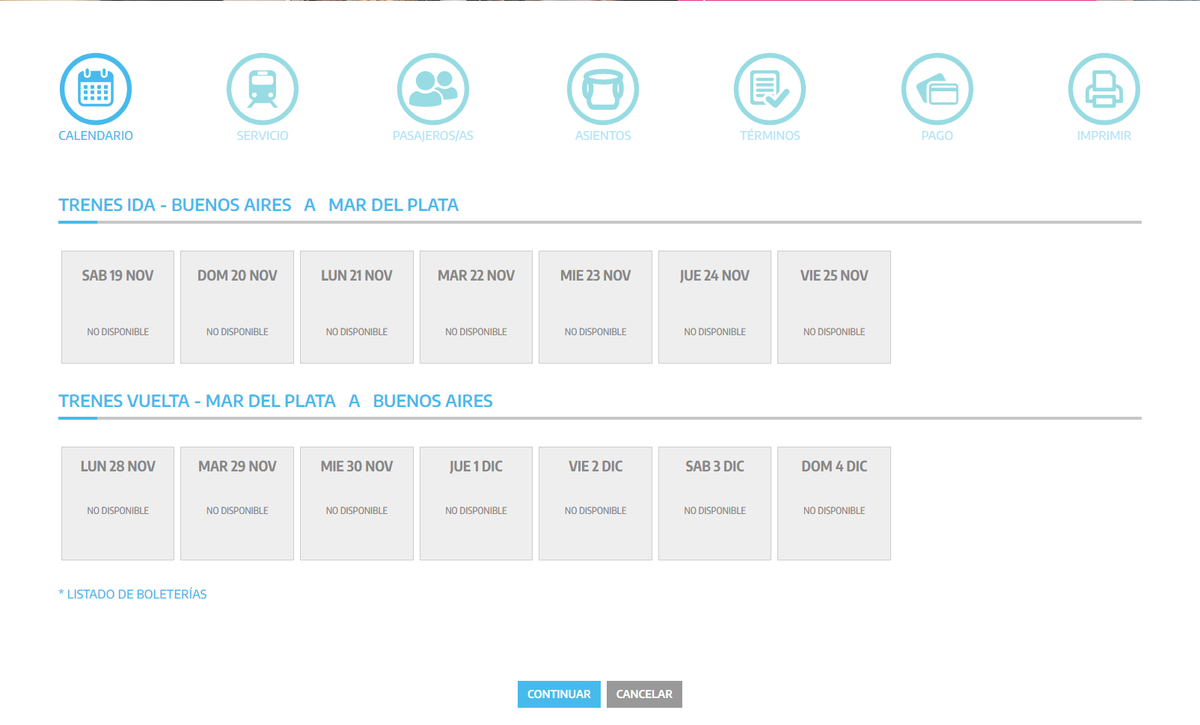1200x725 pixels.
Task: Choose return date MIE 30 NOV
Action: pos(357,503)
